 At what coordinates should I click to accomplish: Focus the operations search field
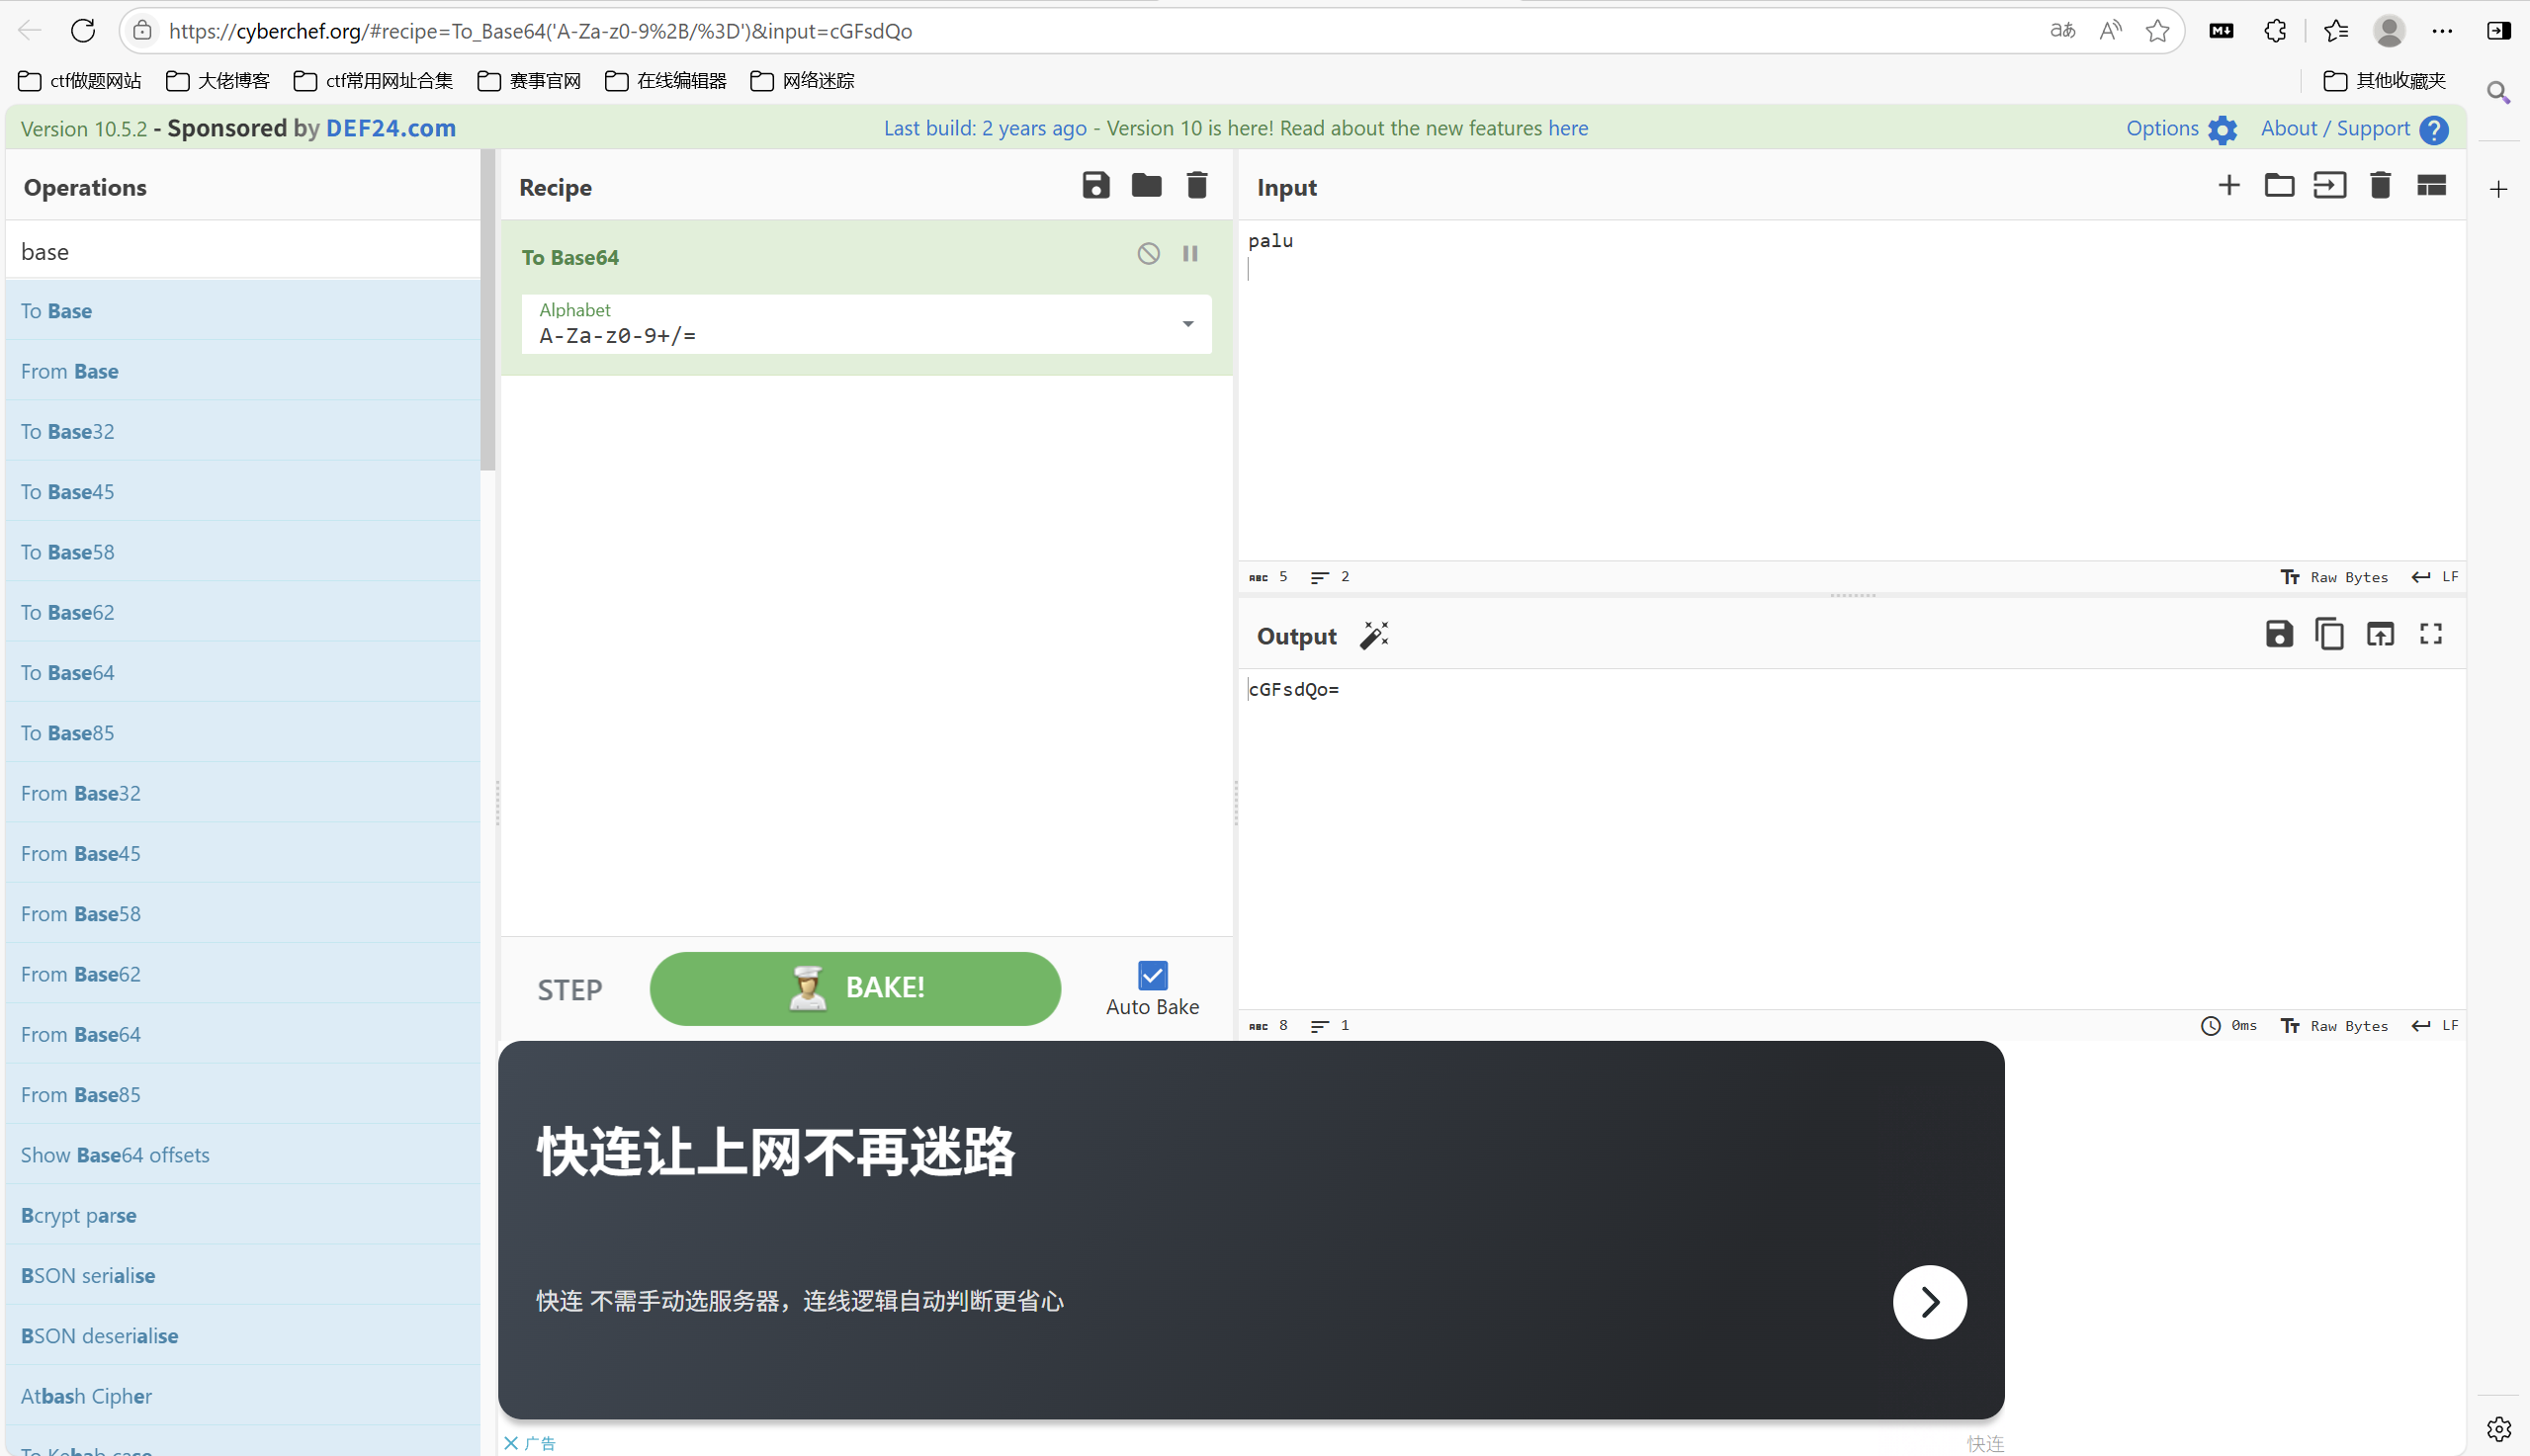coord(243,251)
